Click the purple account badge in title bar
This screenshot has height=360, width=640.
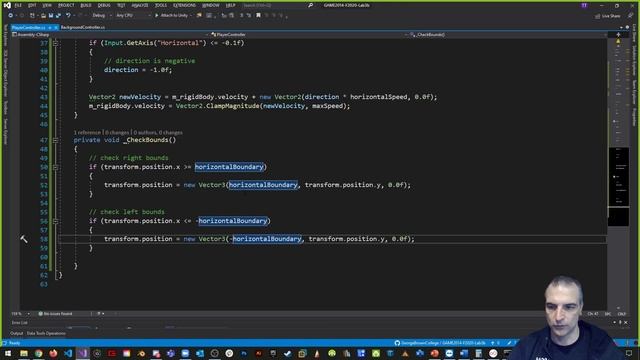click(584, 5)
